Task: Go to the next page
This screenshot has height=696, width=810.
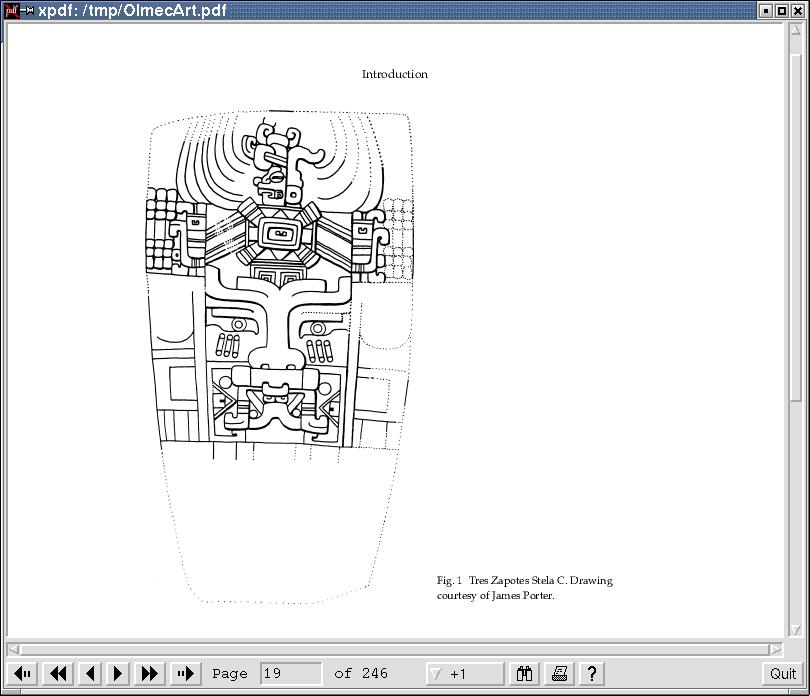Action: click(117, 673)
